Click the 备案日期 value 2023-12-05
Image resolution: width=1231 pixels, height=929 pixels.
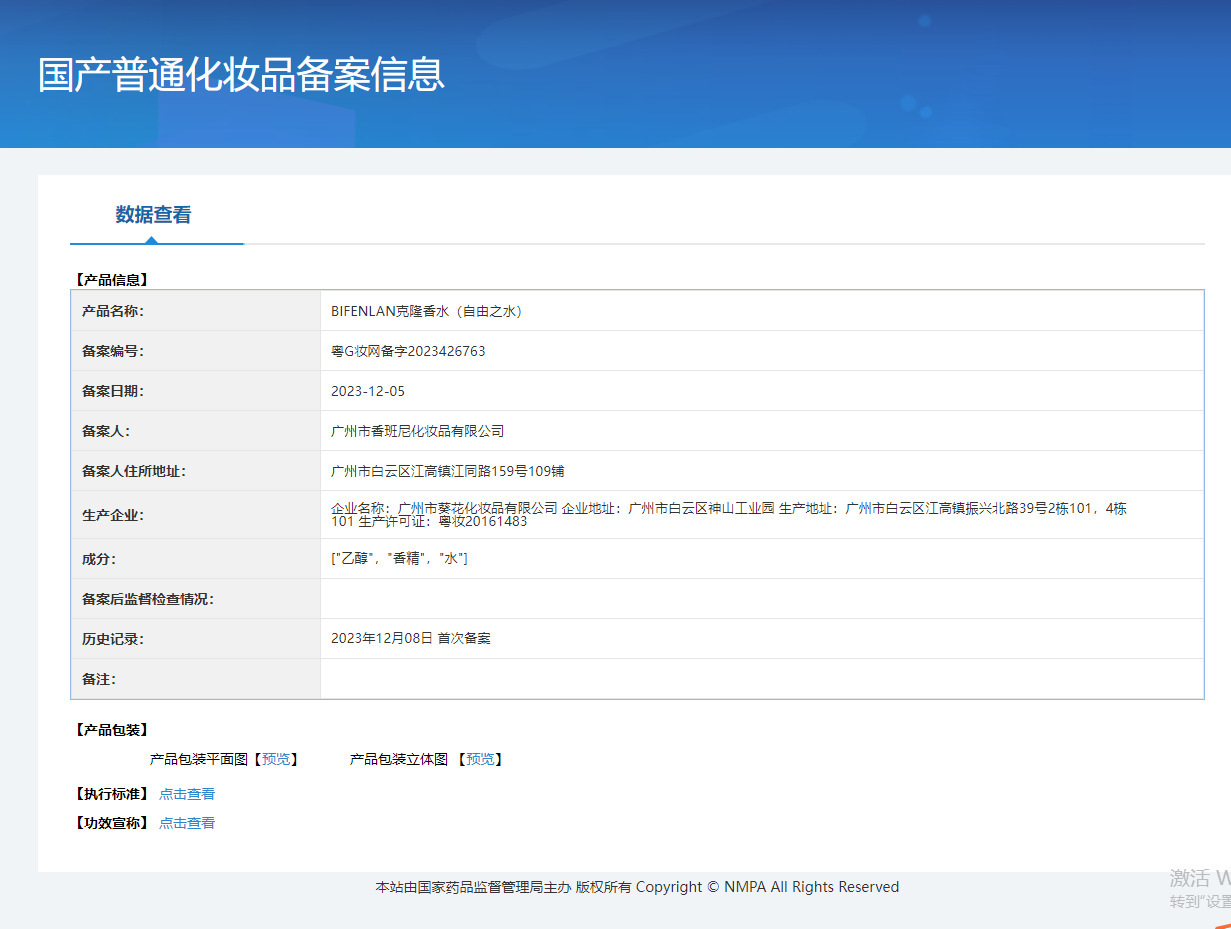[x=368, y=391]
